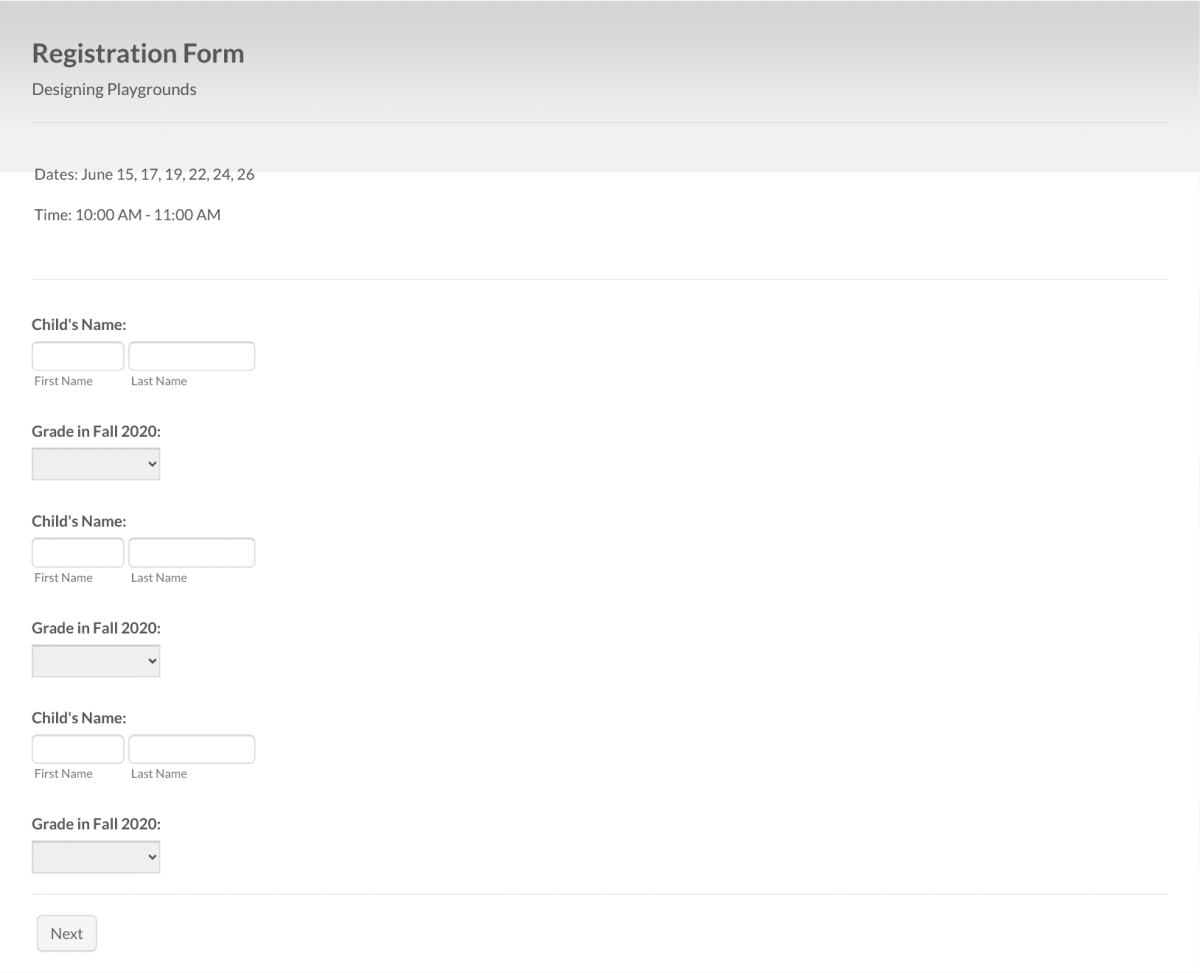1200x973 pixels.
Task: Click the Last Name field for the first child
Action: [x=191, y=355]
